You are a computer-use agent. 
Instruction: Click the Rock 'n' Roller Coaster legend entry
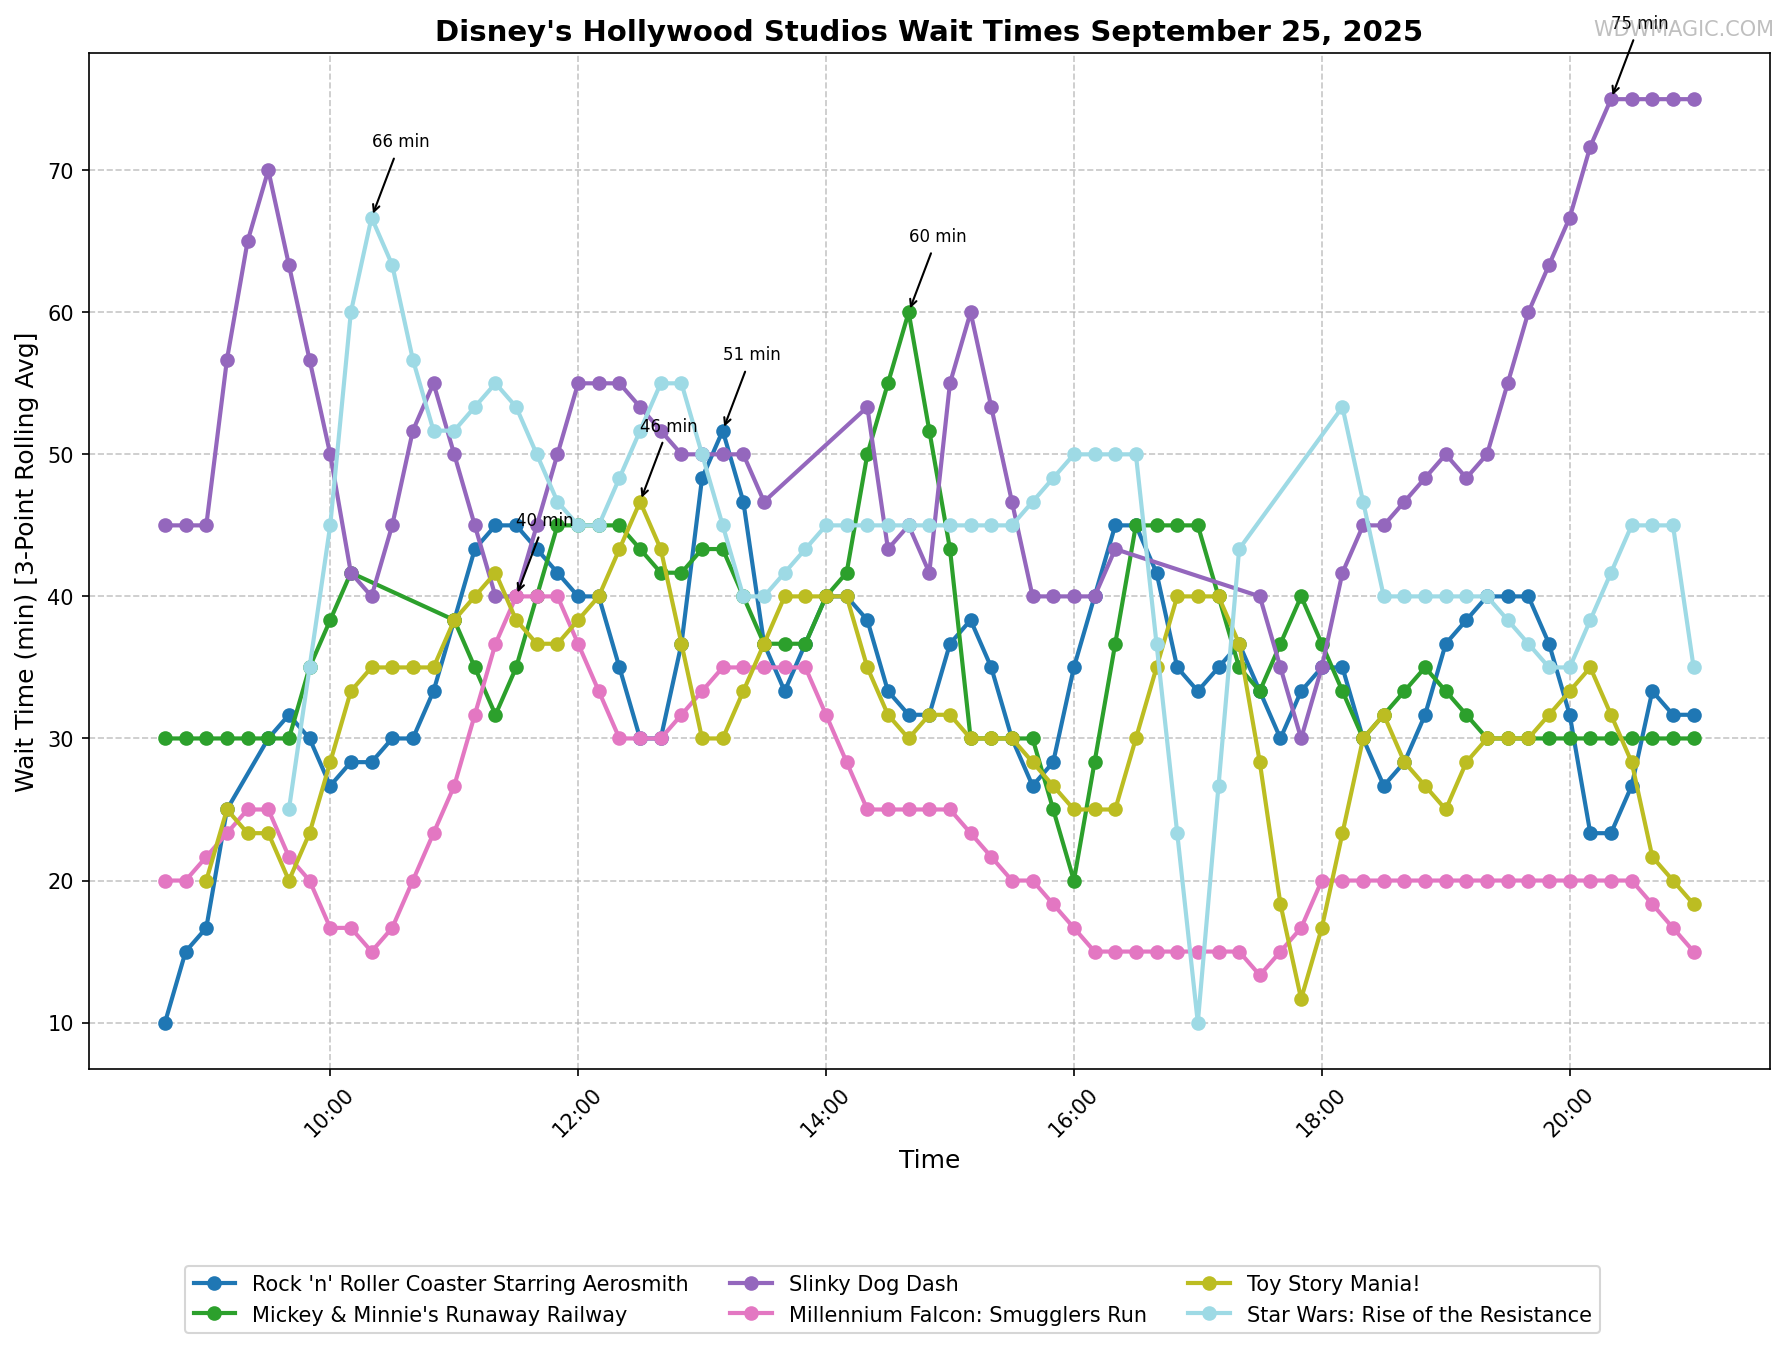(443, 1284)
